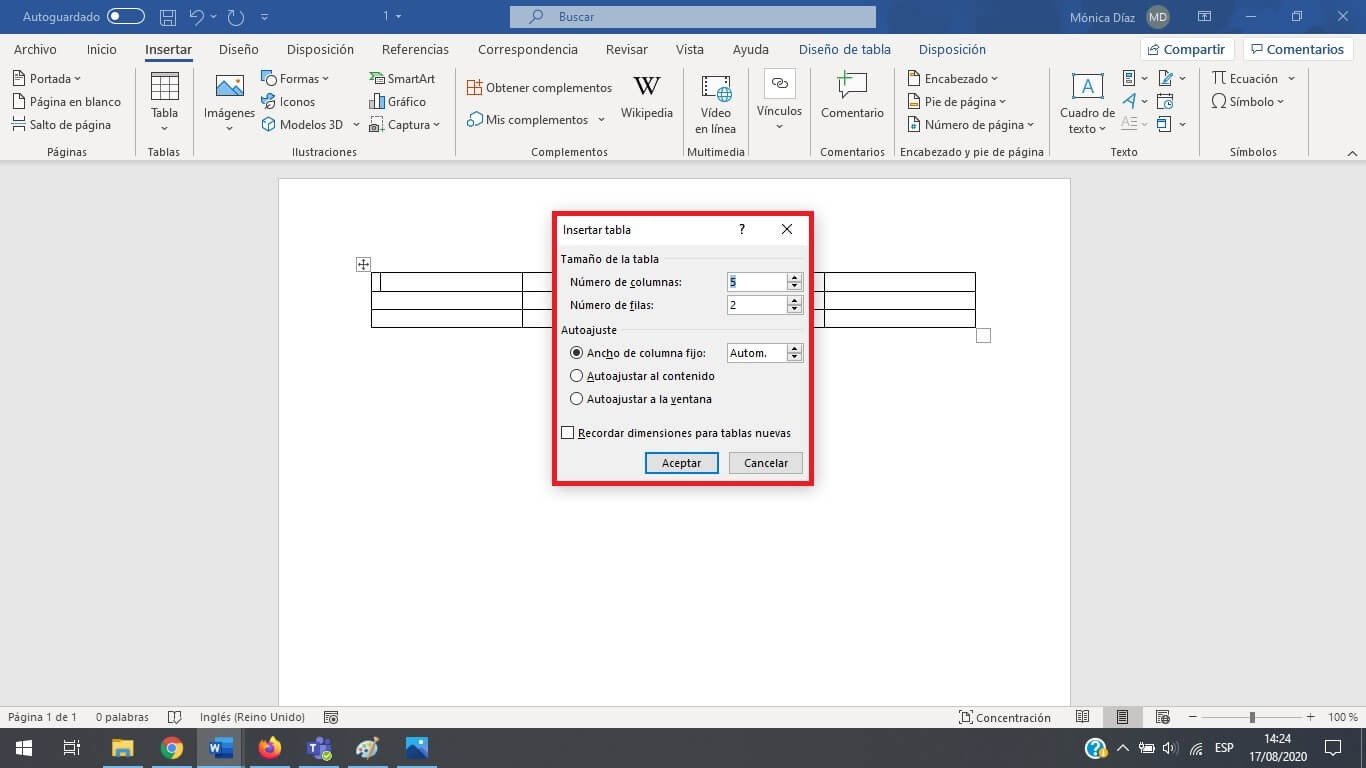Open the Iconos gallery
This screenshot has height=768, width=1366.
pyautogui.click(x=288, y=101)
